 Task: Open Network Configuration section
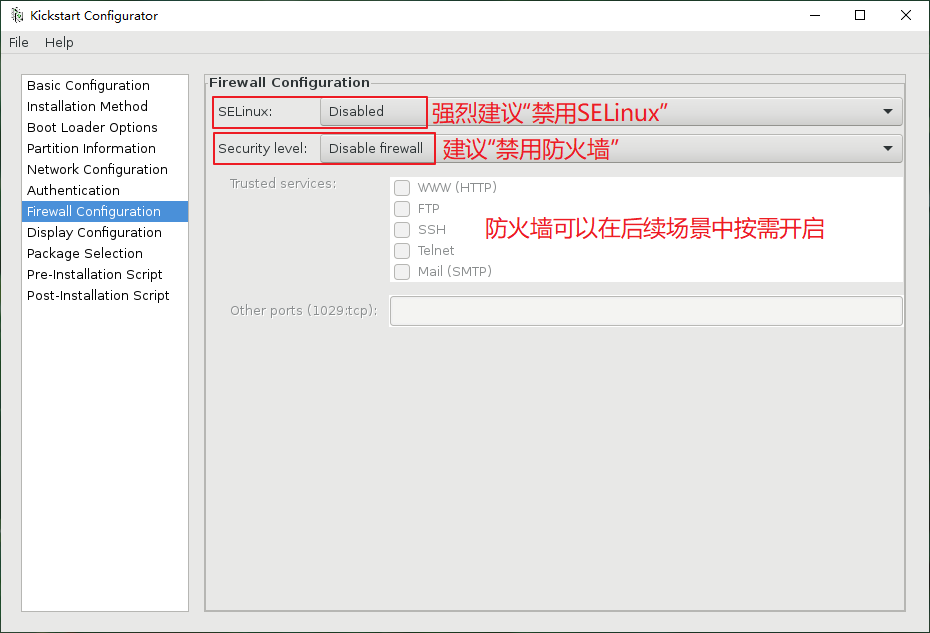pos(105,170)
